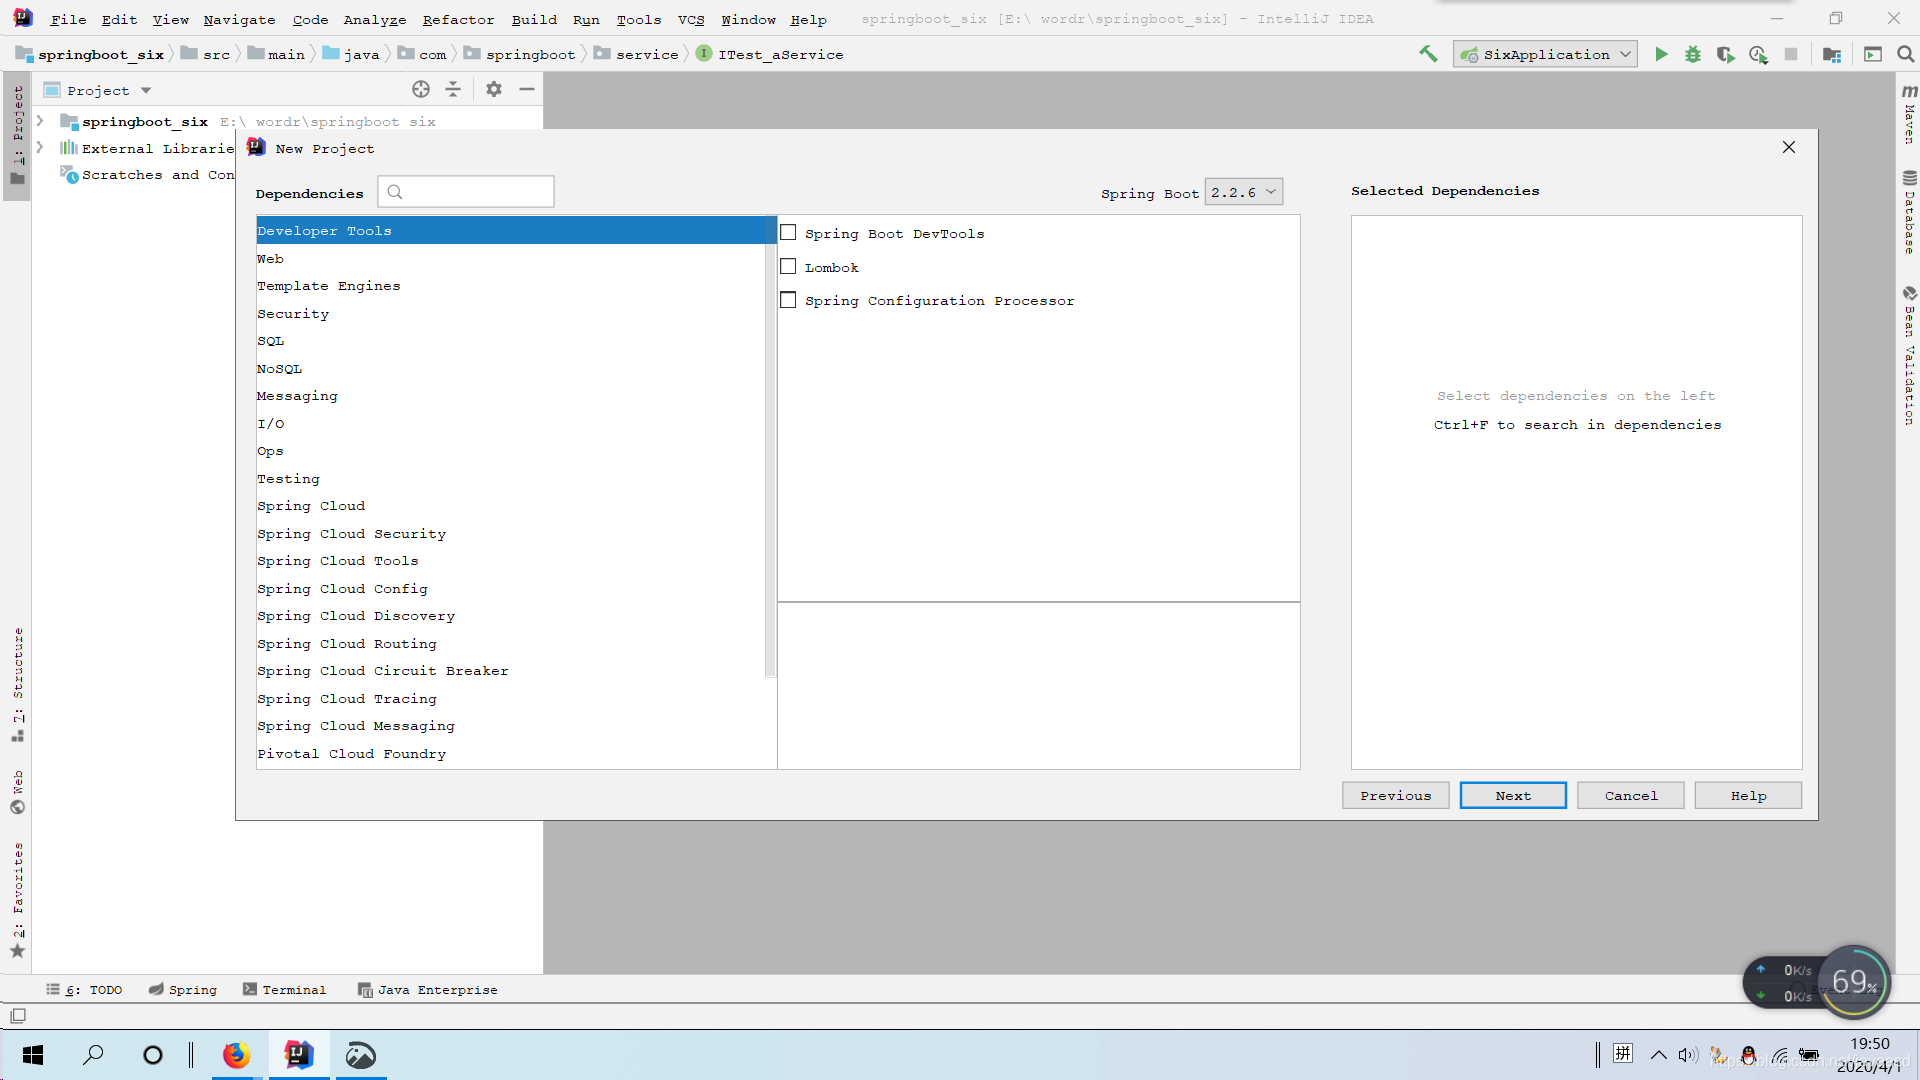Viewport: 1920px width, 1080px height.
Task: Enable the Lombok checkbox
Action: pos(788,267)
